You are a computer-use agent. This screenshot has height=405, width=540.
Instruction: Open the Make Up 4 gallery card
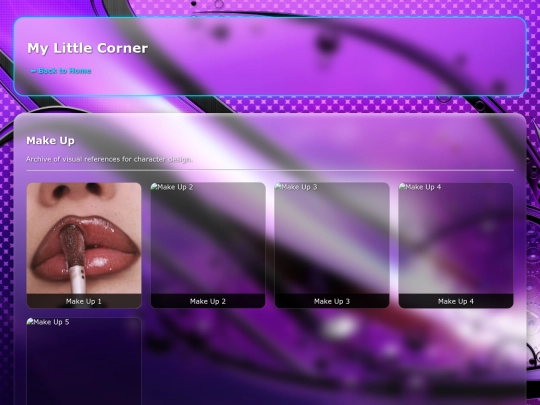click(x=456, y=245)
